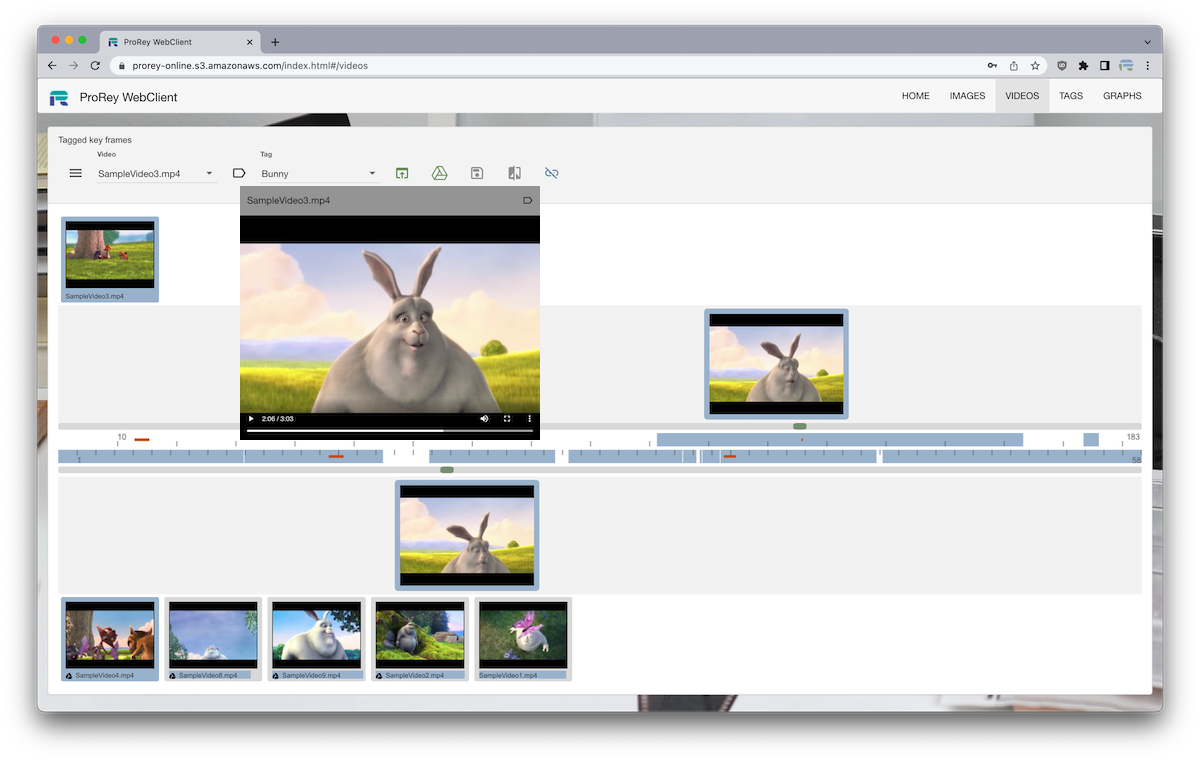This screenshot has height=761, width=1200.
Task: Select the SampleVideo3.mp4 thumbnail at top left
Action: [110, 259]
